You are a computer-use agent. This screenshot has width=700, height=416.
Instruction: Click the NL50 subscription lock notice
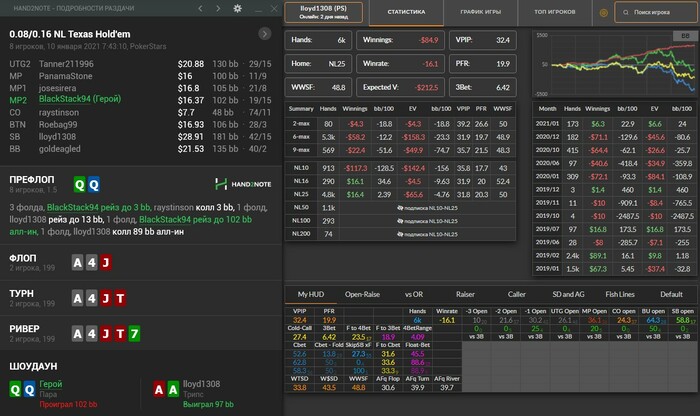[x=427, y=208]
